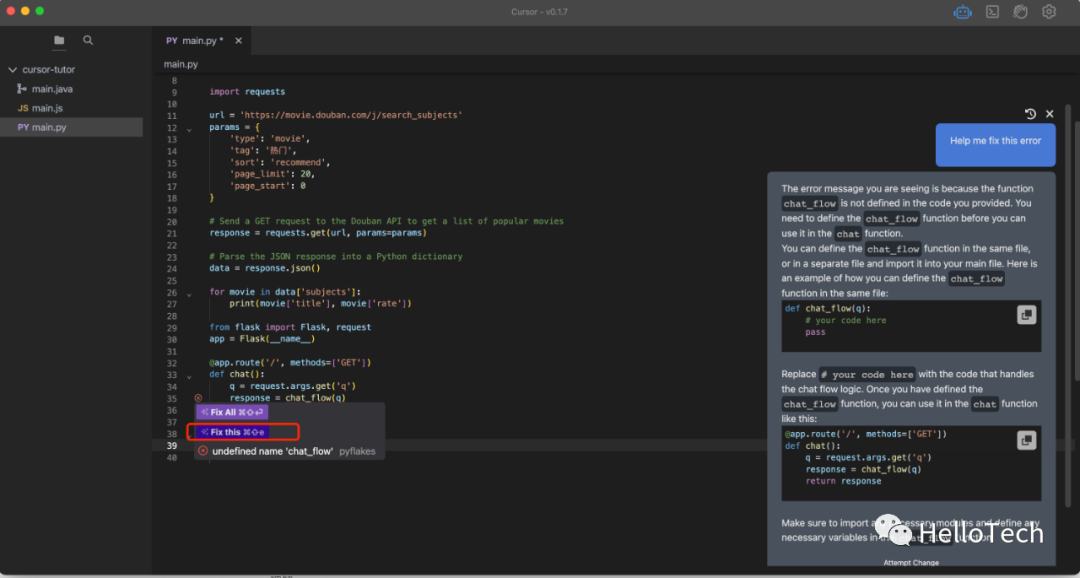Collapse the cursor-tutor folder

click(x=12, y=70)
